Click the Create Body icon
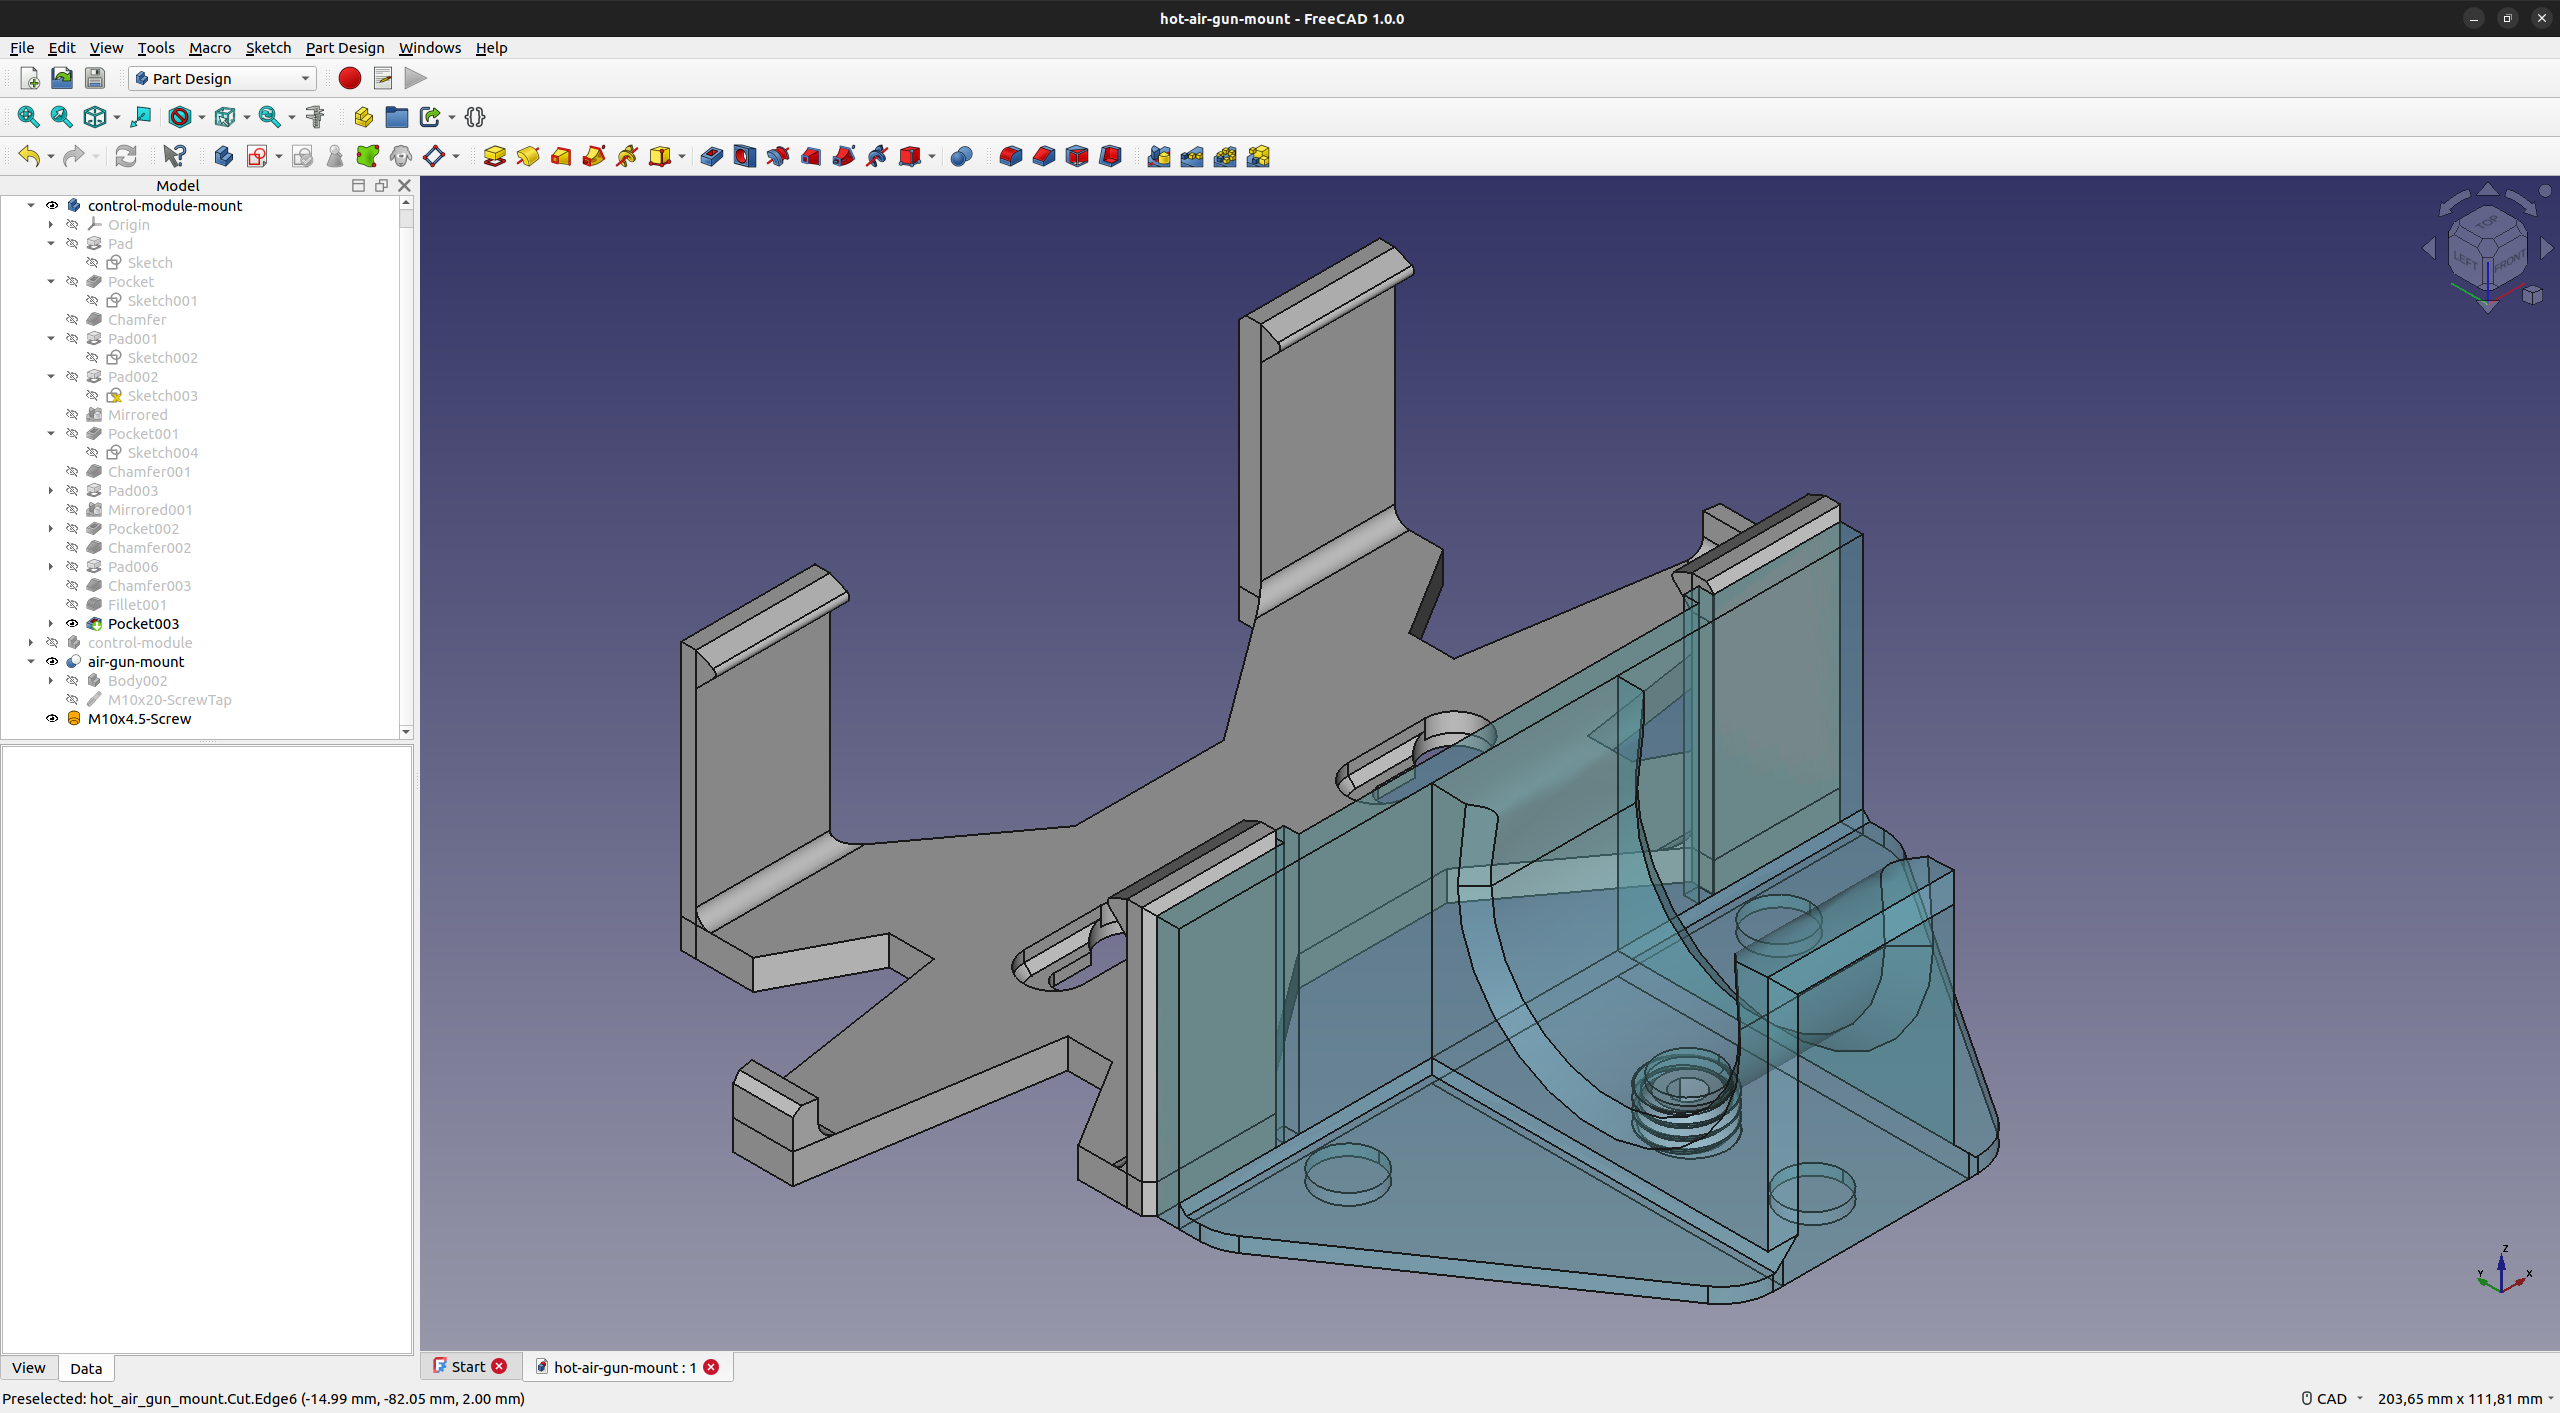The image size is (2560, 1413). point(223,156)
